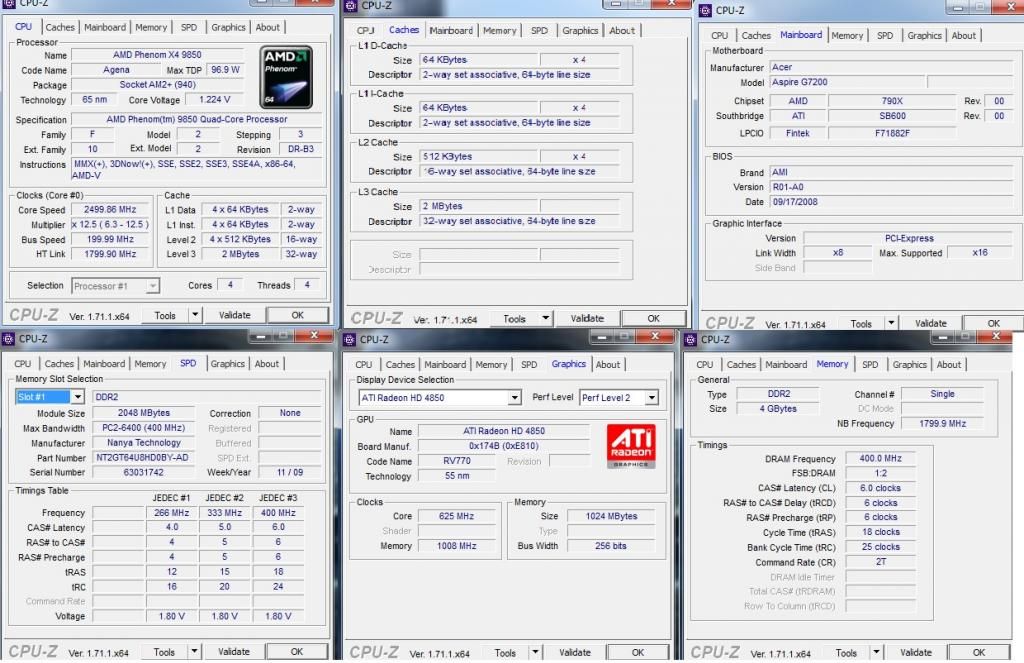
Task: Click the CPU-Z title icon in the Graphics window
Action: coord(350,340)
